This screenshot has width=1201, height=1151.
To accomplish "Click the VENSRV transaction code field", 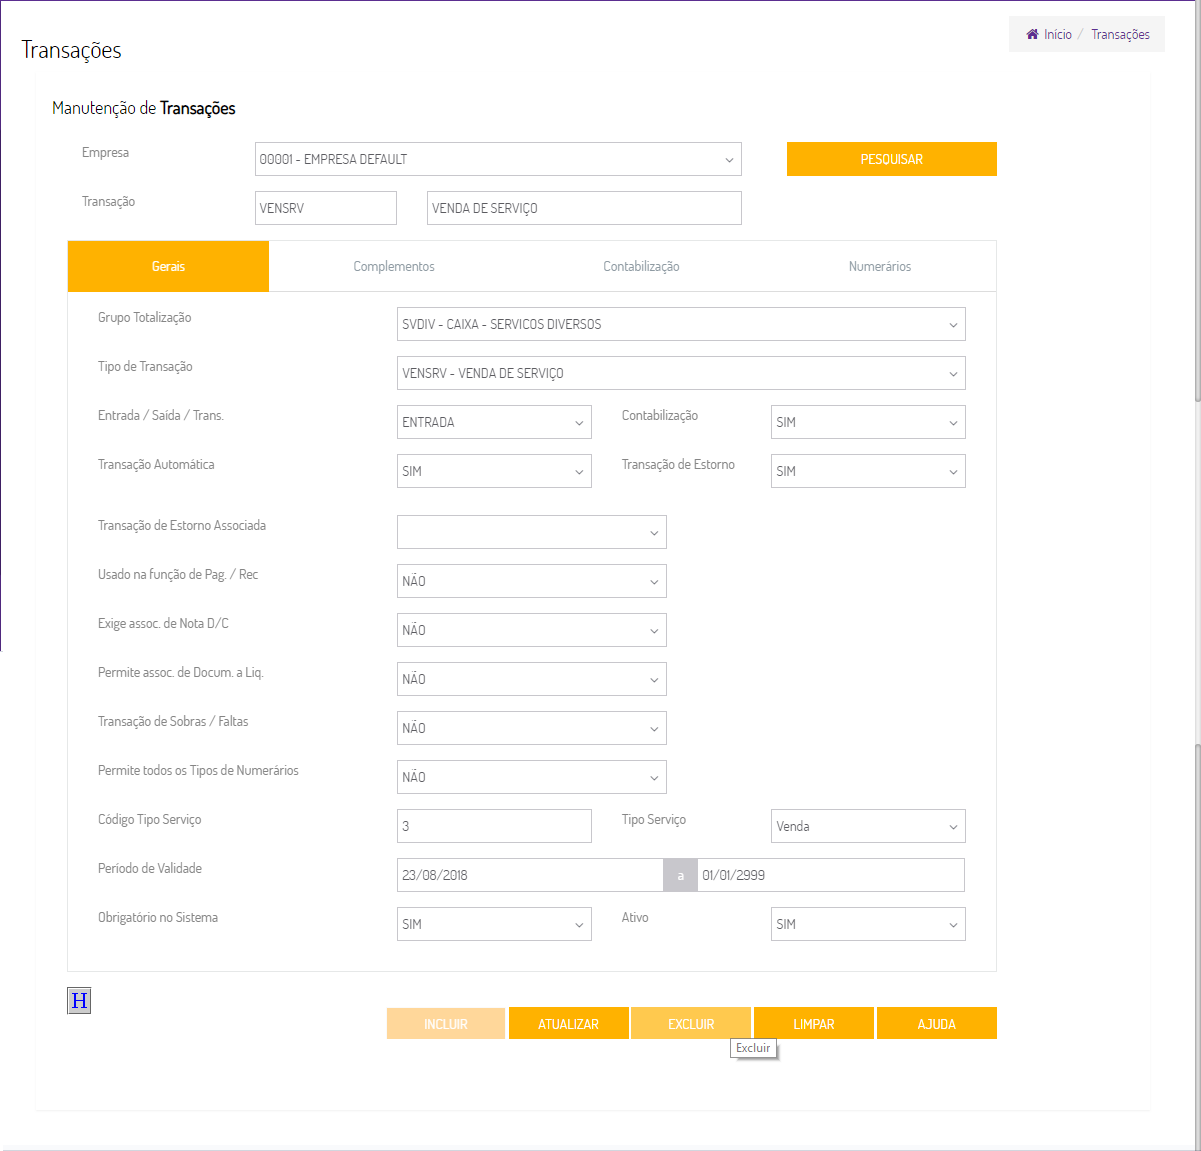I will pyautogui.click(x=325, y=208).
